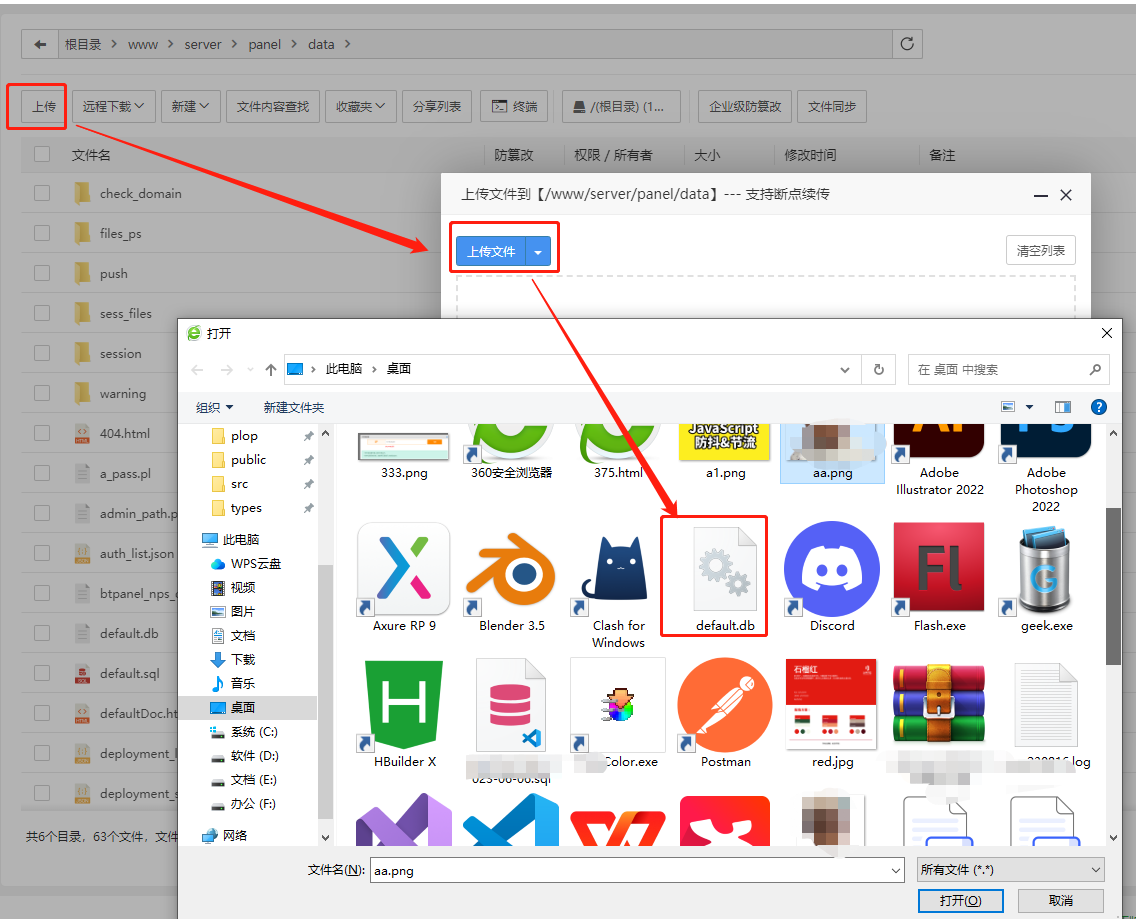
Task: Refresh the file manager path
Action: (x=907, y=44)
